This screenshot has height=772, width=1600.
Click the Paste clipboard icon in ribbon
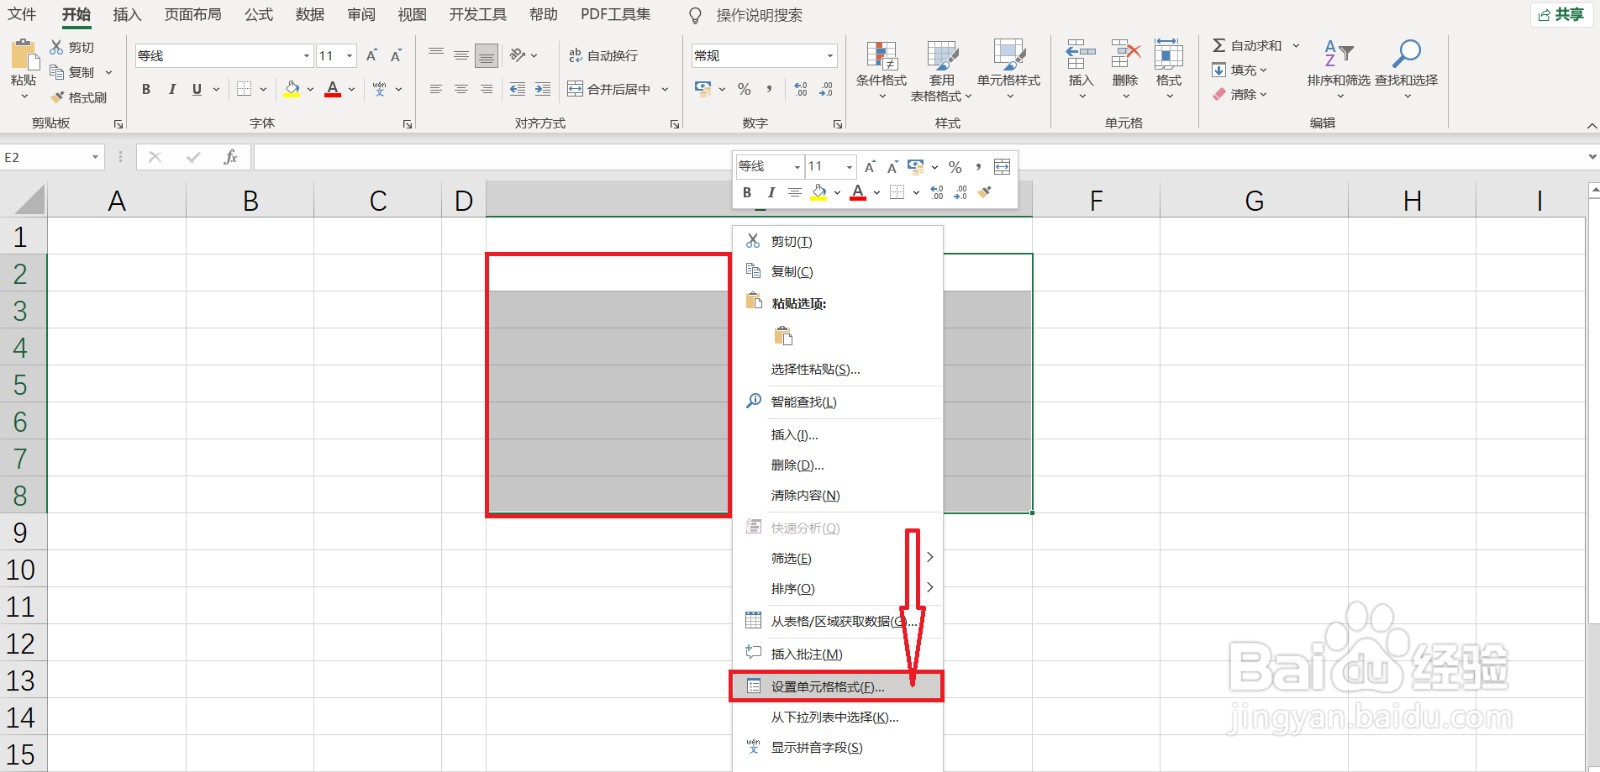(x=23, y=54)
